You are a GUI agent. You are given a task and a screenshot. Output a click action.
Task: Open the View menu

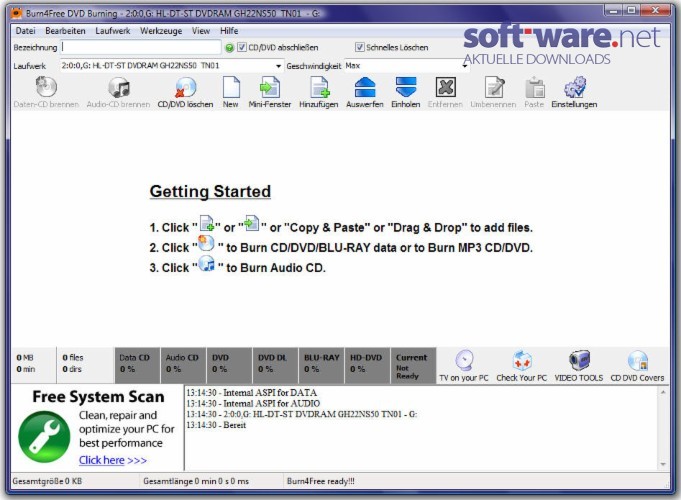(x=201, y=31)
